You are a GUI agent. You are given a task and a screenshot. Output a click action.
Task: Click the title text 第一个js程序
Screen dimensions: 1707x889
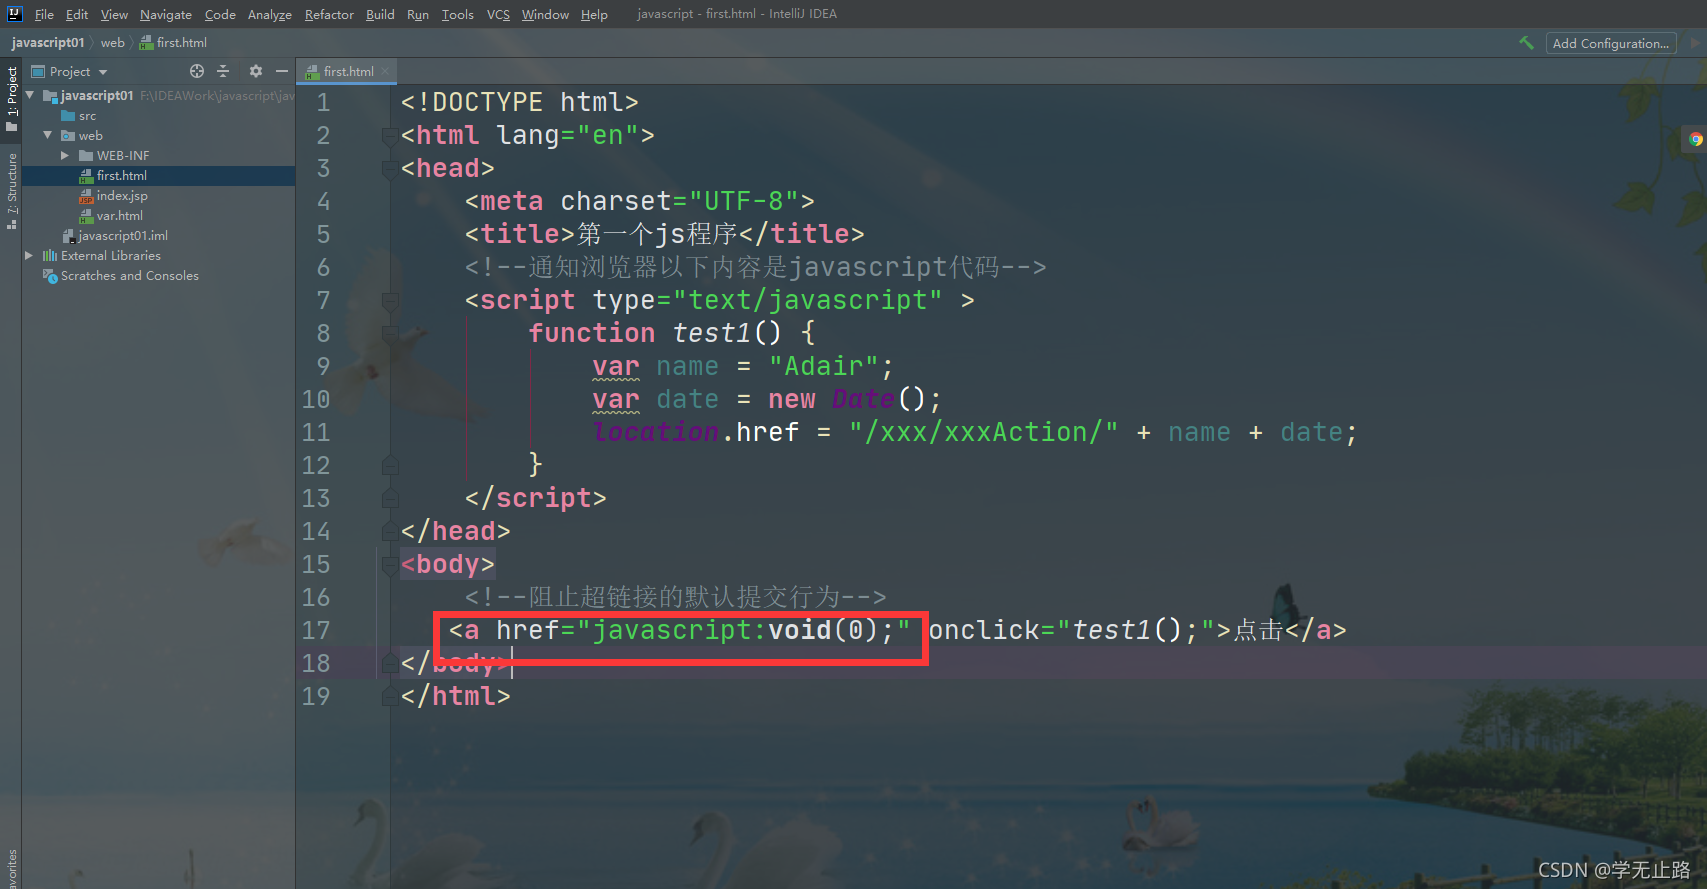pos(657,234)
